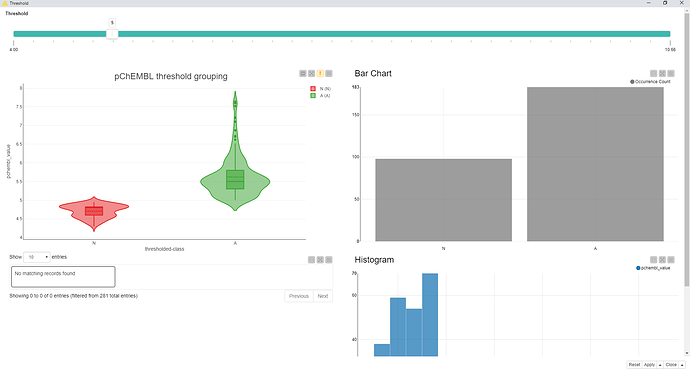This screenshot has height=373, width=690.
Task: Click the leftmost gray icon above the violin plot
Action: pyautogui.click(x=303, y=73)
